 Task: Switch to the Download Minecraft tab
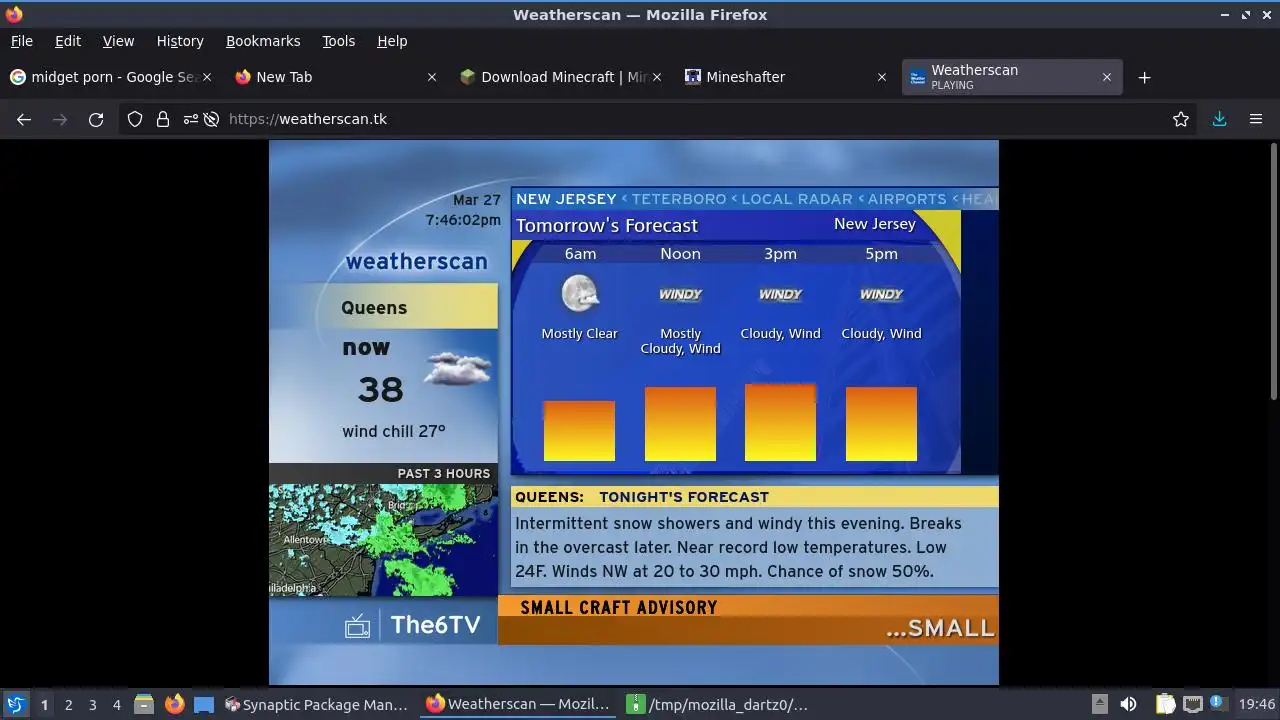560,77
